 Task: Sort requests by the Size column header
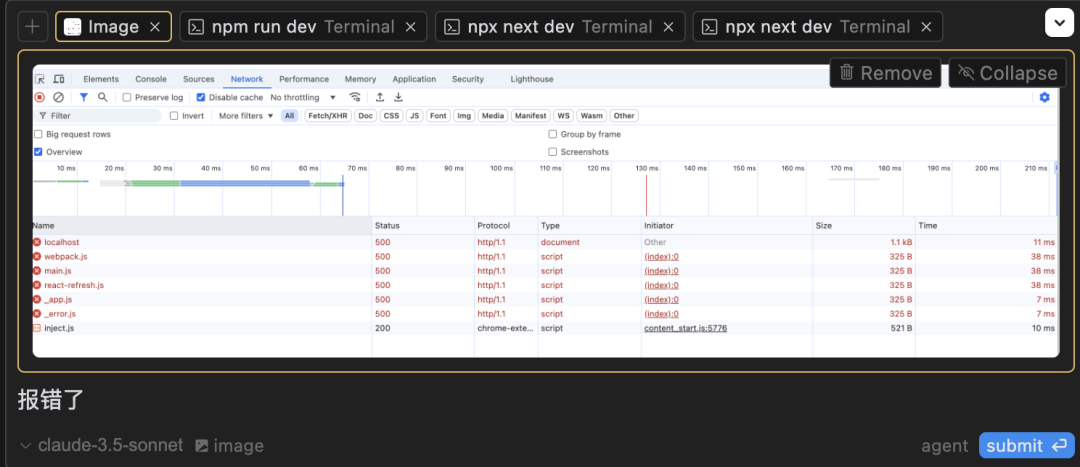[864, 225]
